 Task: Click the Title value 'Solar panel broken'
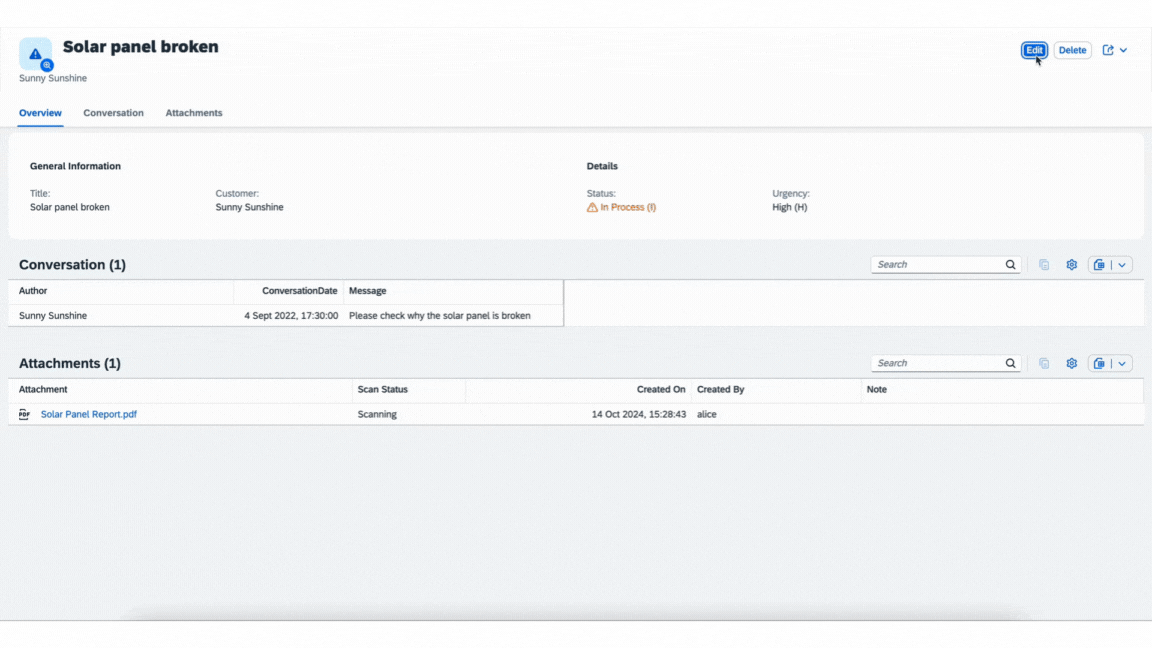point(70,207)
